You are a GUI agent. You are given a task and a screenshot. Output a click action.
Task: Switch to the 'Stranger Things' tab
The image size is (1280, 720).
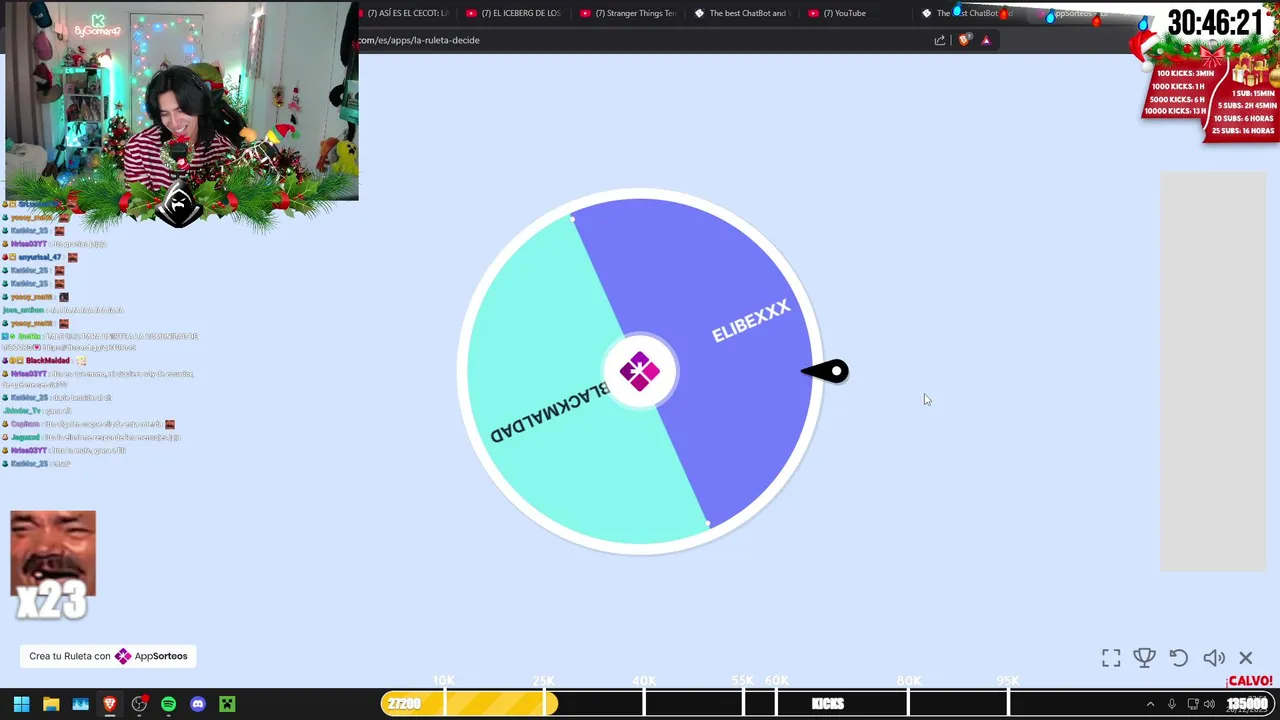coord(628,13)
